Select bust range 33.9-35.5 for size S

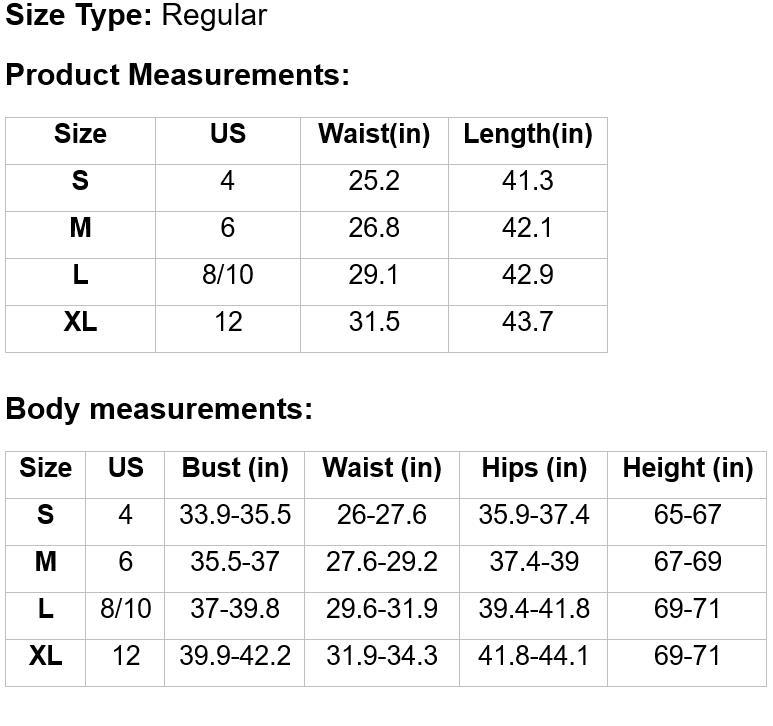coord(235,515)
